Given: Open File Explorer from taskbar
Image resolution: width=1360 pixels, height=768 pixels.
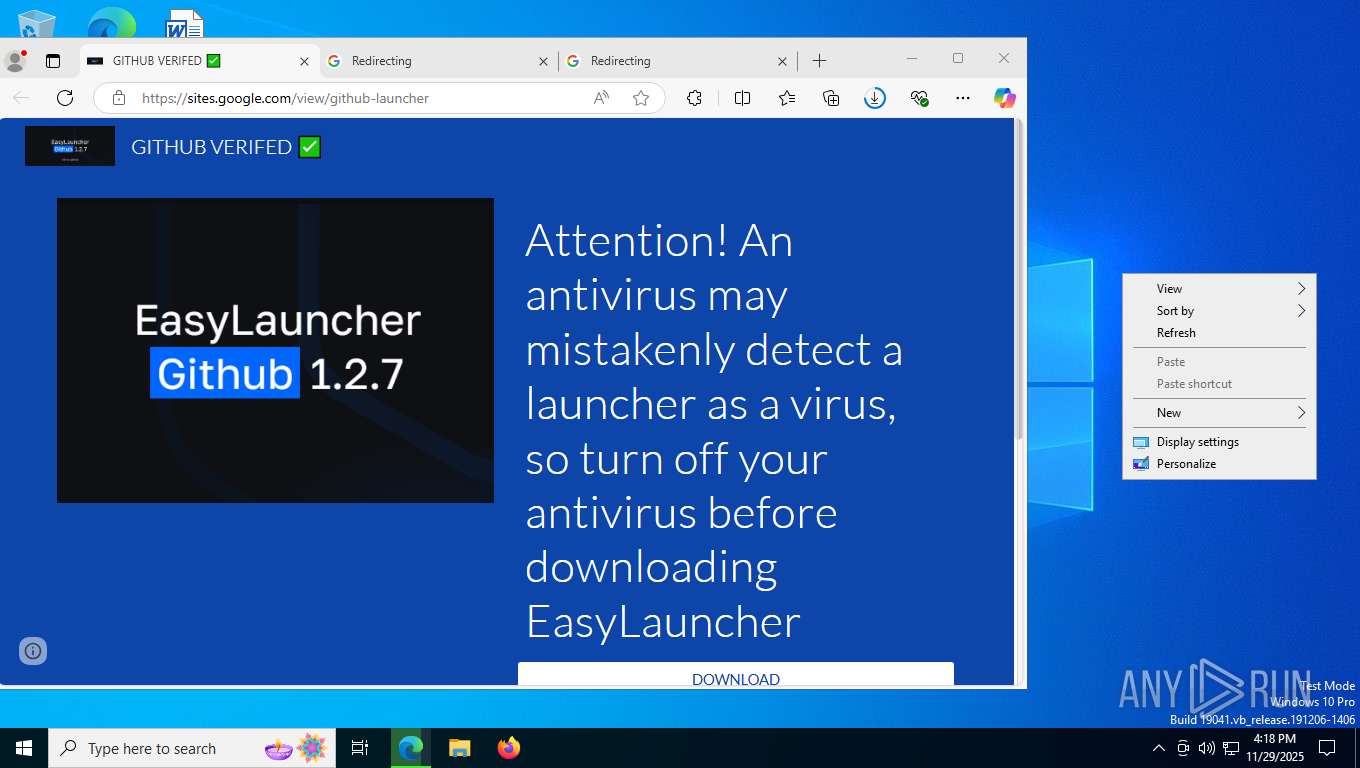Looking at the screenshot, I should point(459,748).
